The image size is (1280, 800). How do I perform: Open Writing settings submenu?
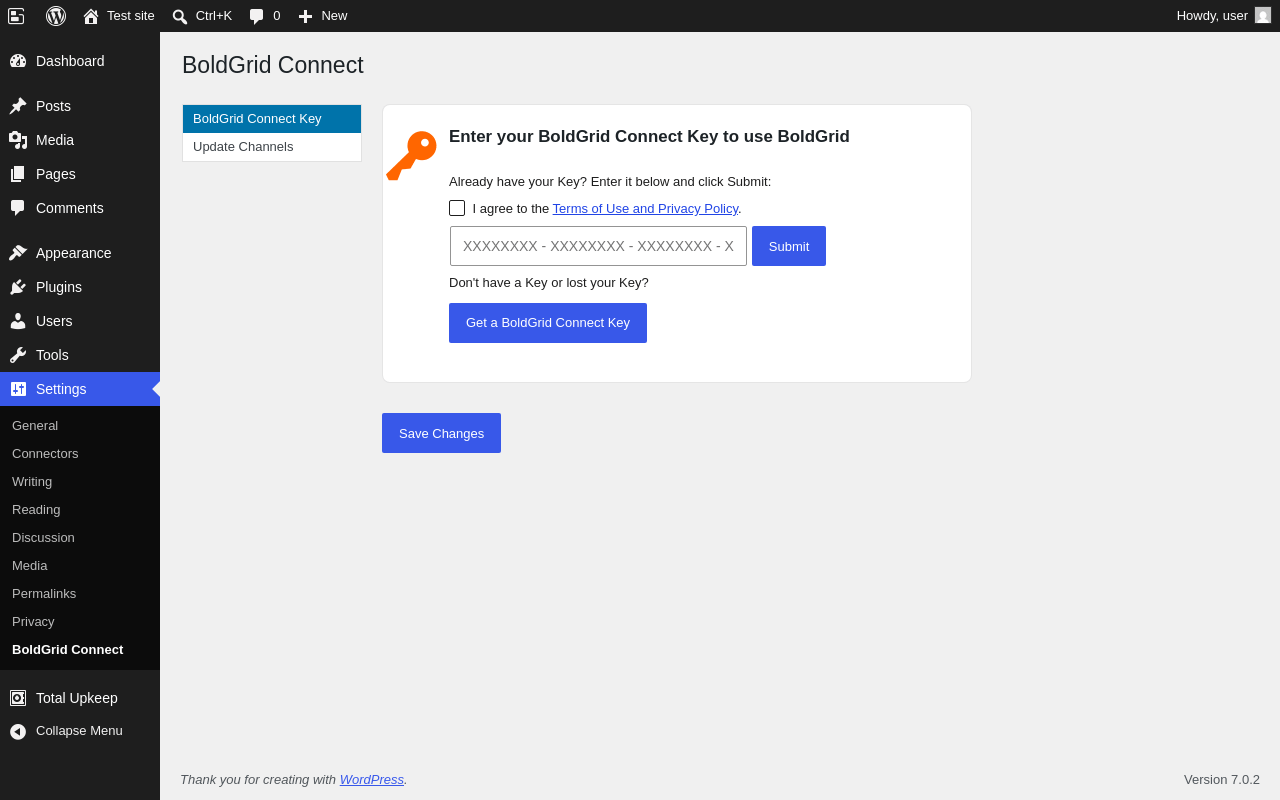tap(32, 482)
